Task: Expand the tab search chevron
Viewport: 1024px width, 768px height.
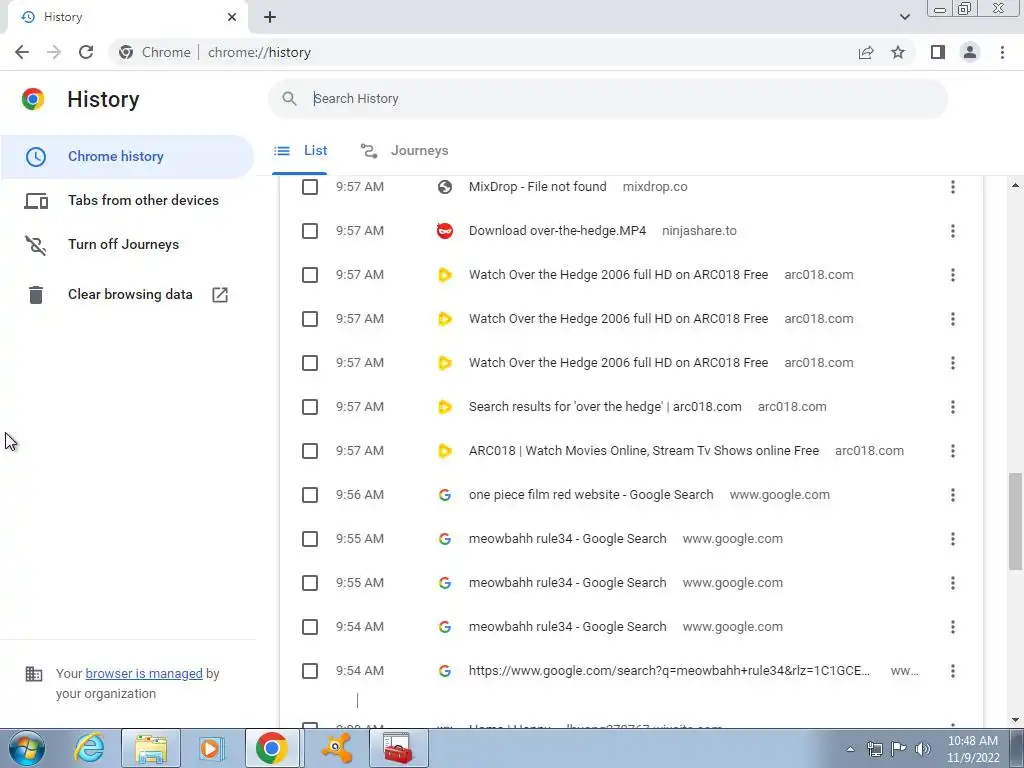Action: (x=904, y=17)
